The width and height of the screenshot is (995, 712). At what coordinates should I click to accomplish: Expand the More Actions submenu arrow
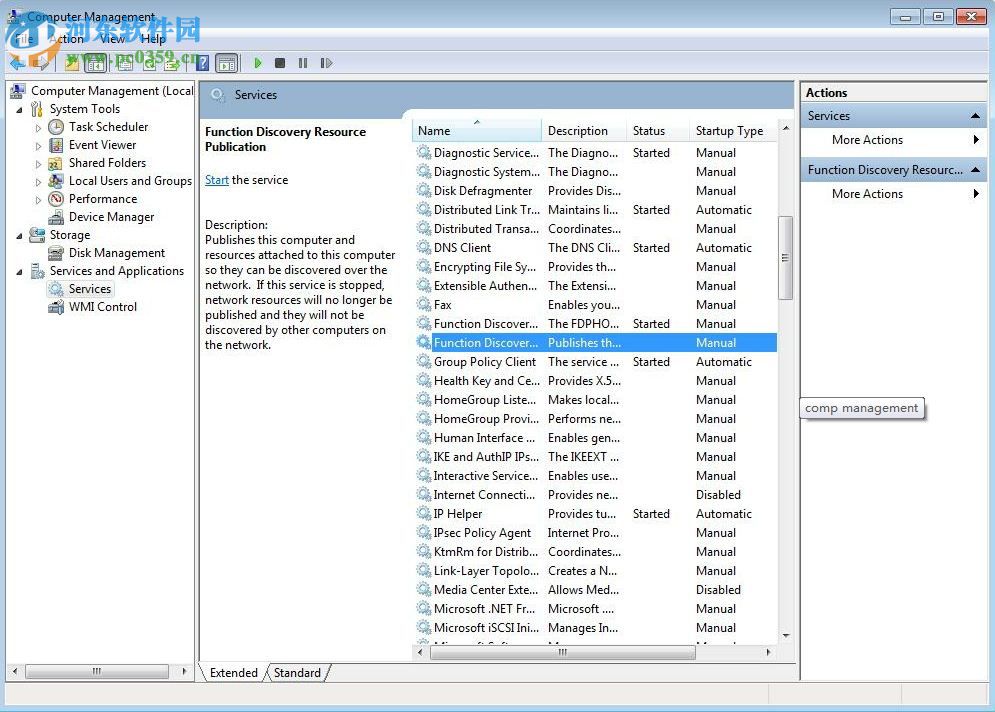977,140
